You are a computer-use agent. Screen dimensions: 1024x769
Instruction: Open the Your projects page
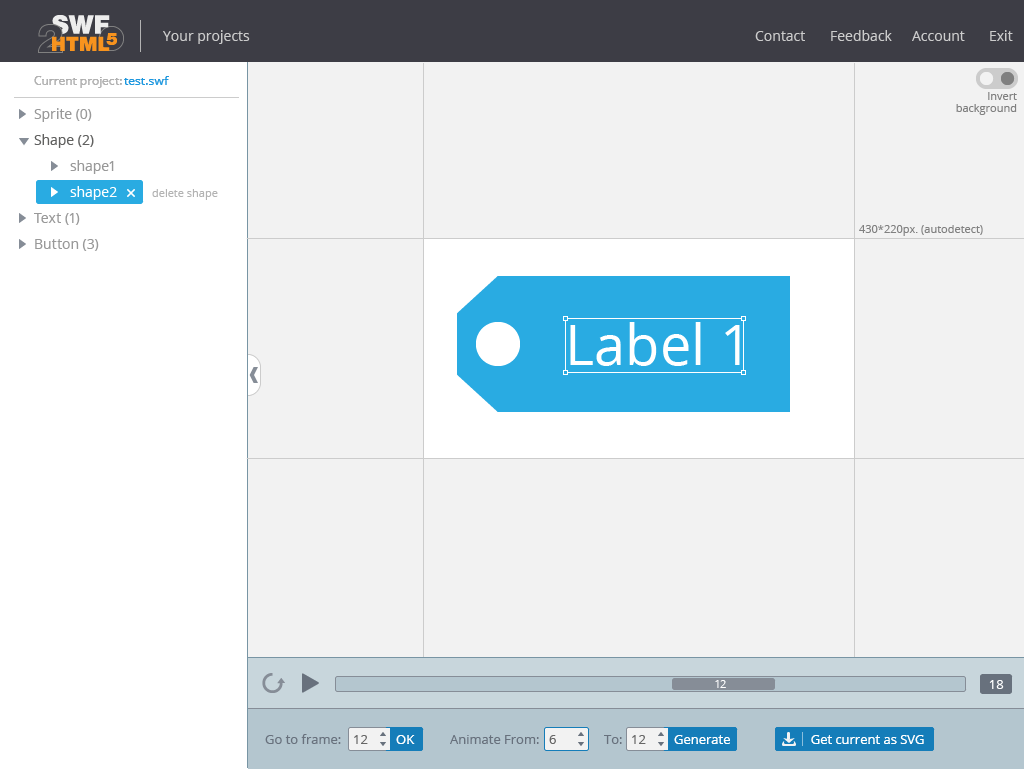tap(206, 36)
